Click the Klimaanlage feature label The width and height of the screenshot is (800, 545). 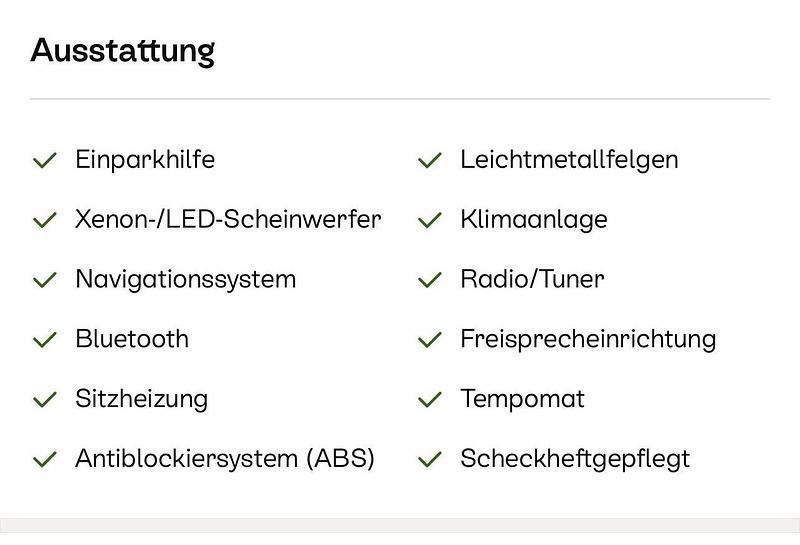[x=533, y=219]
